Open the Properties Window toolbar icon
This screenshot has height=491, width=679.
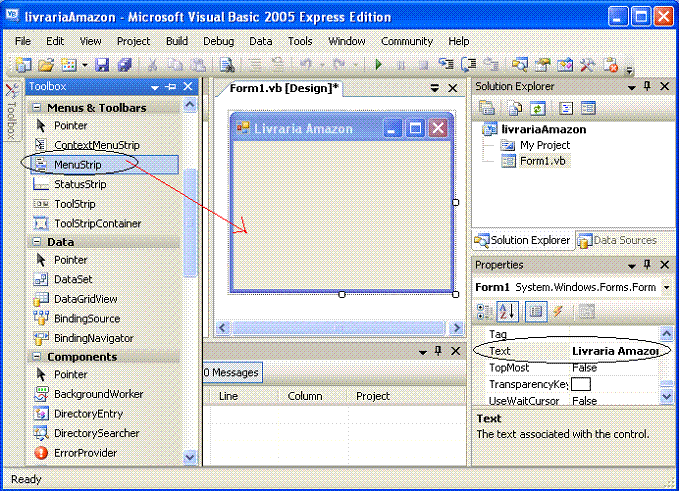pyautogui.click(x=542, y=65)
